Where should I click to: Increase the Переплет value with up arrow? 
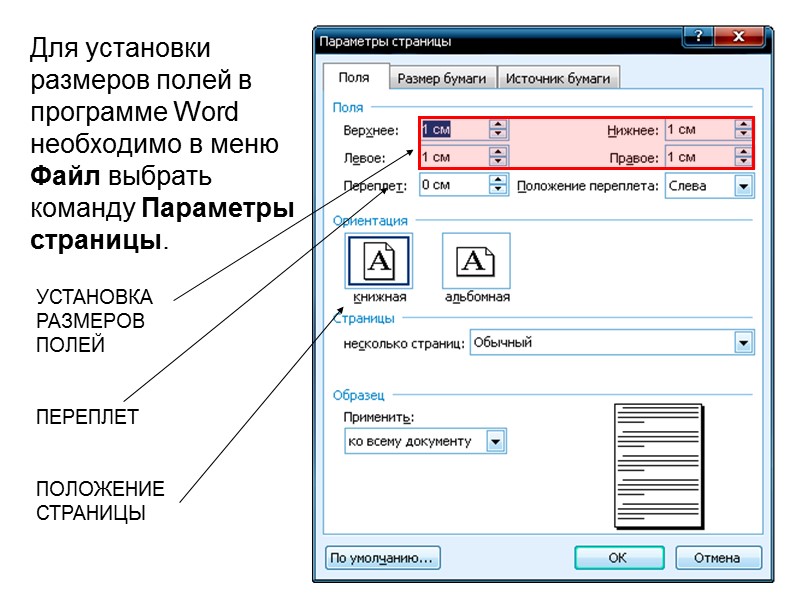pos(498,180)
